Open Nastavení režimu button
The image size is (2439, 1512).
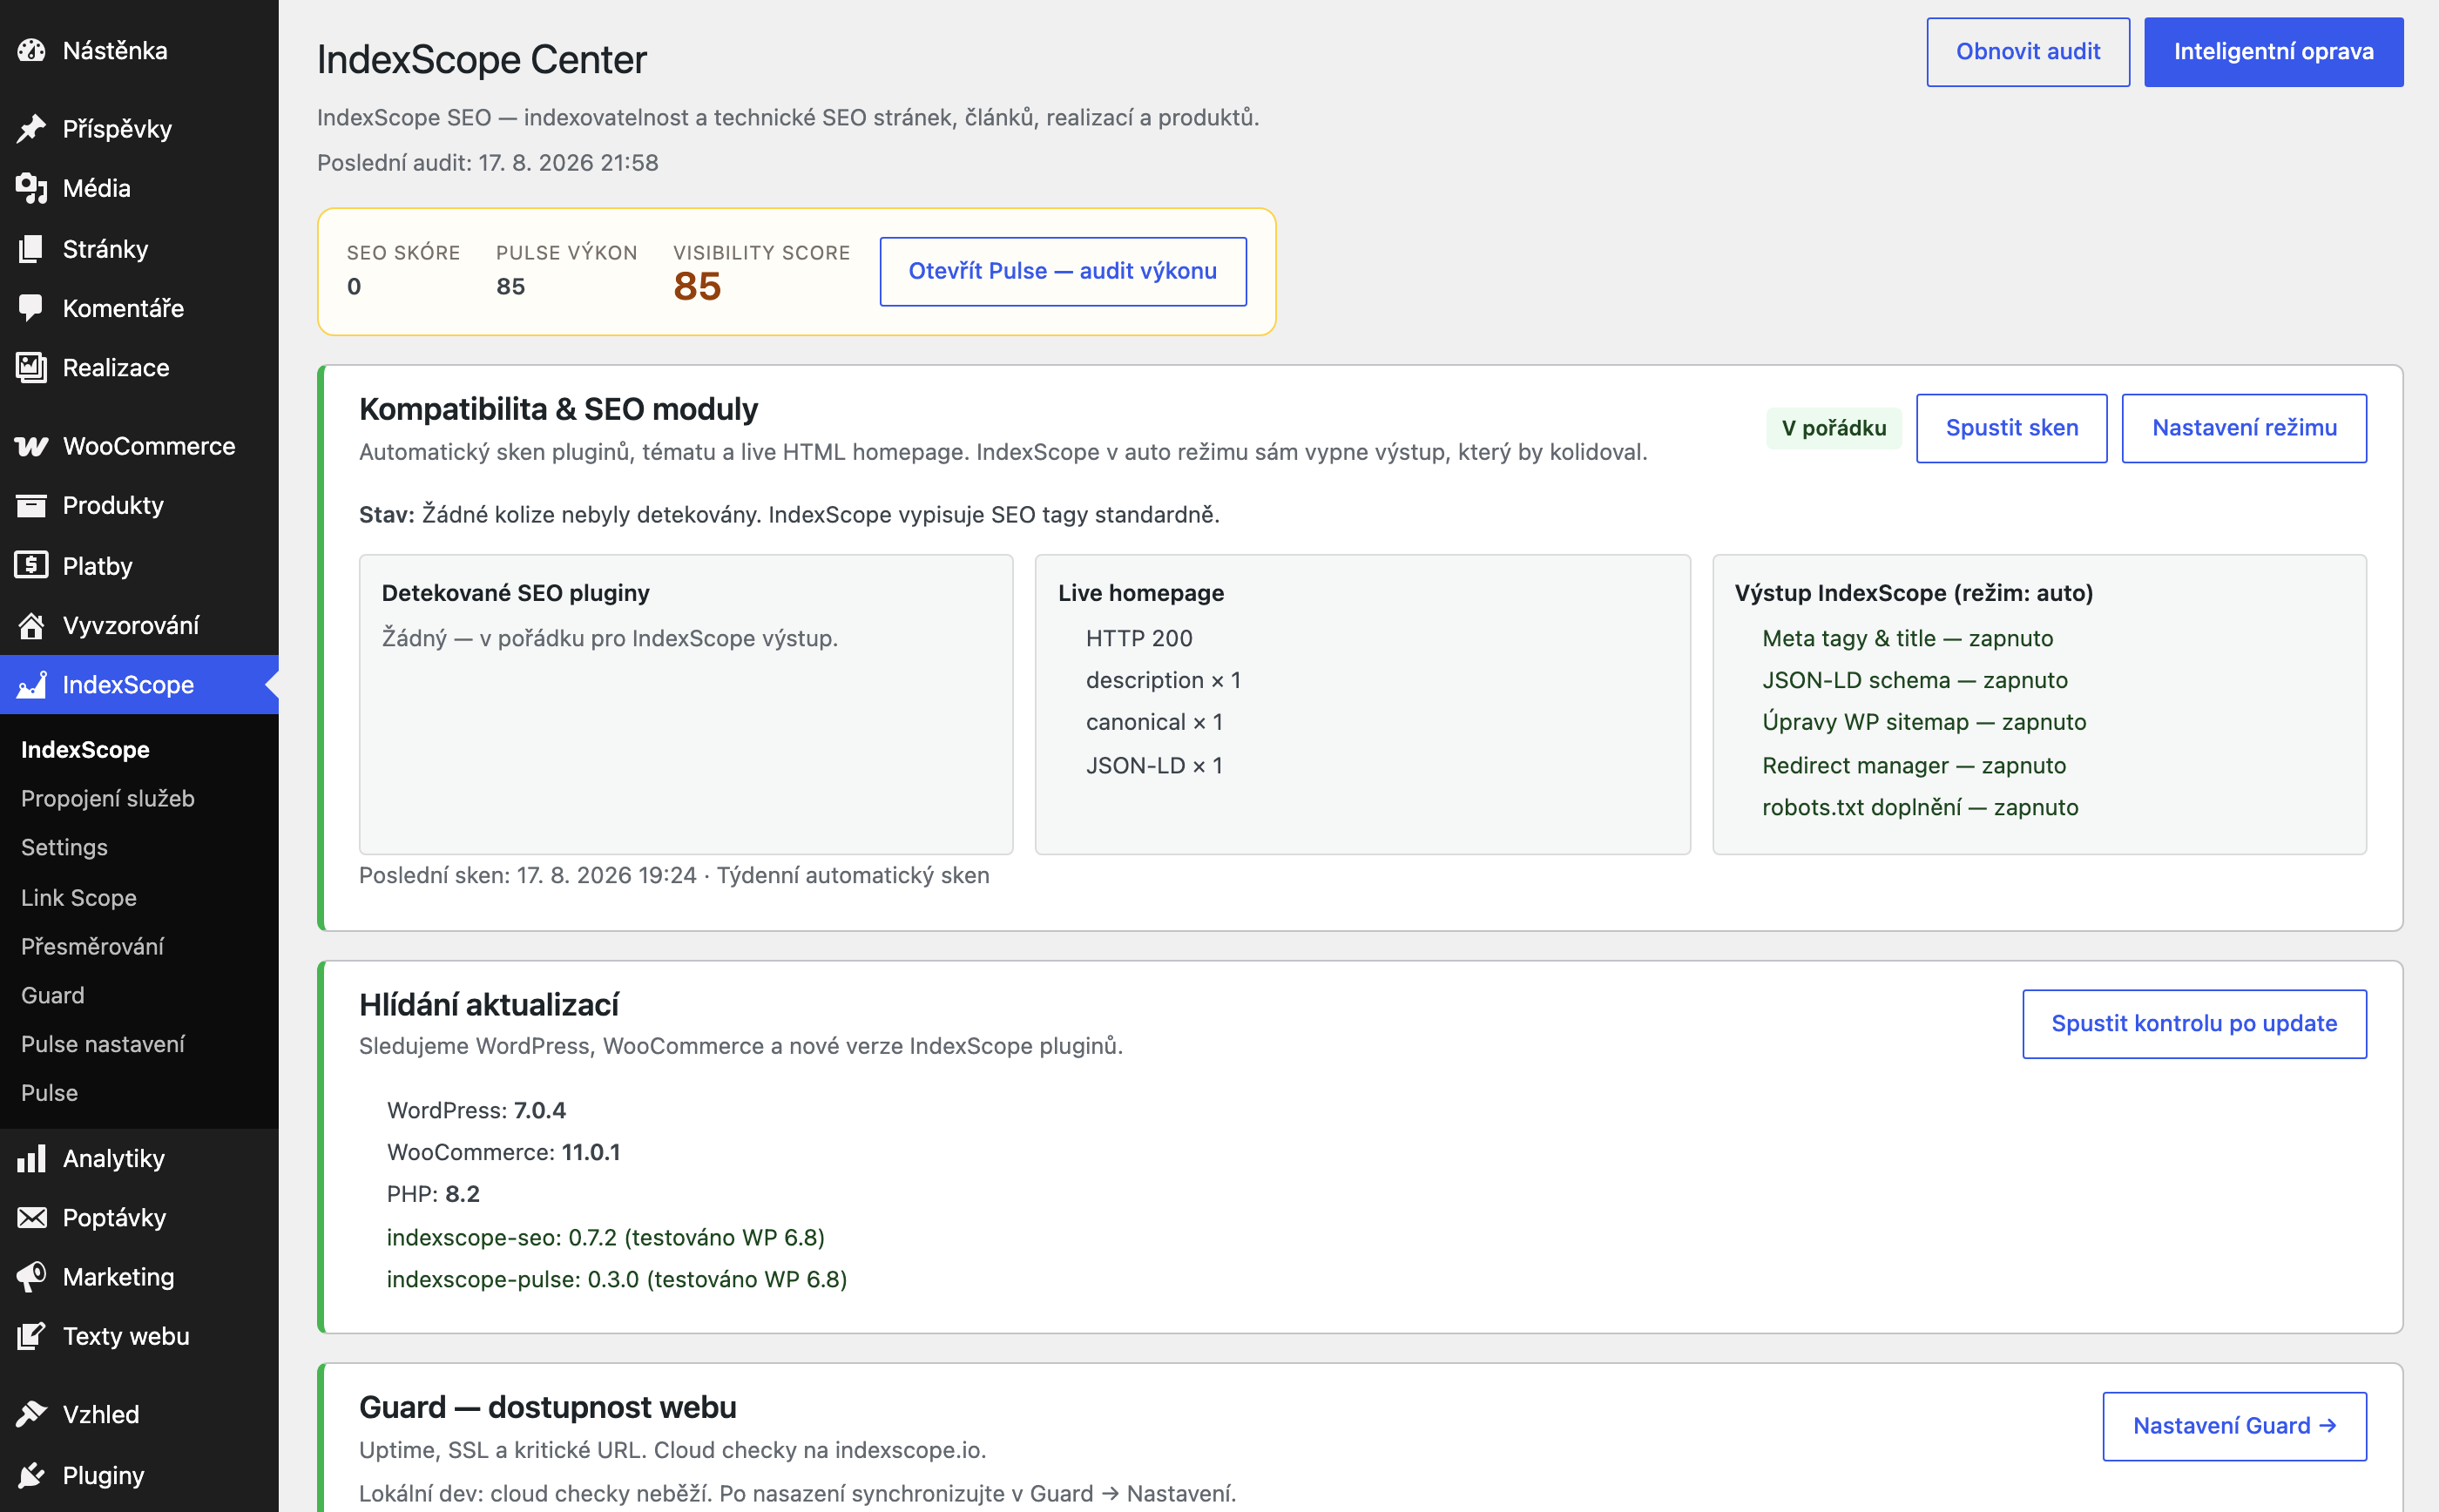[x=2244, y=428]
